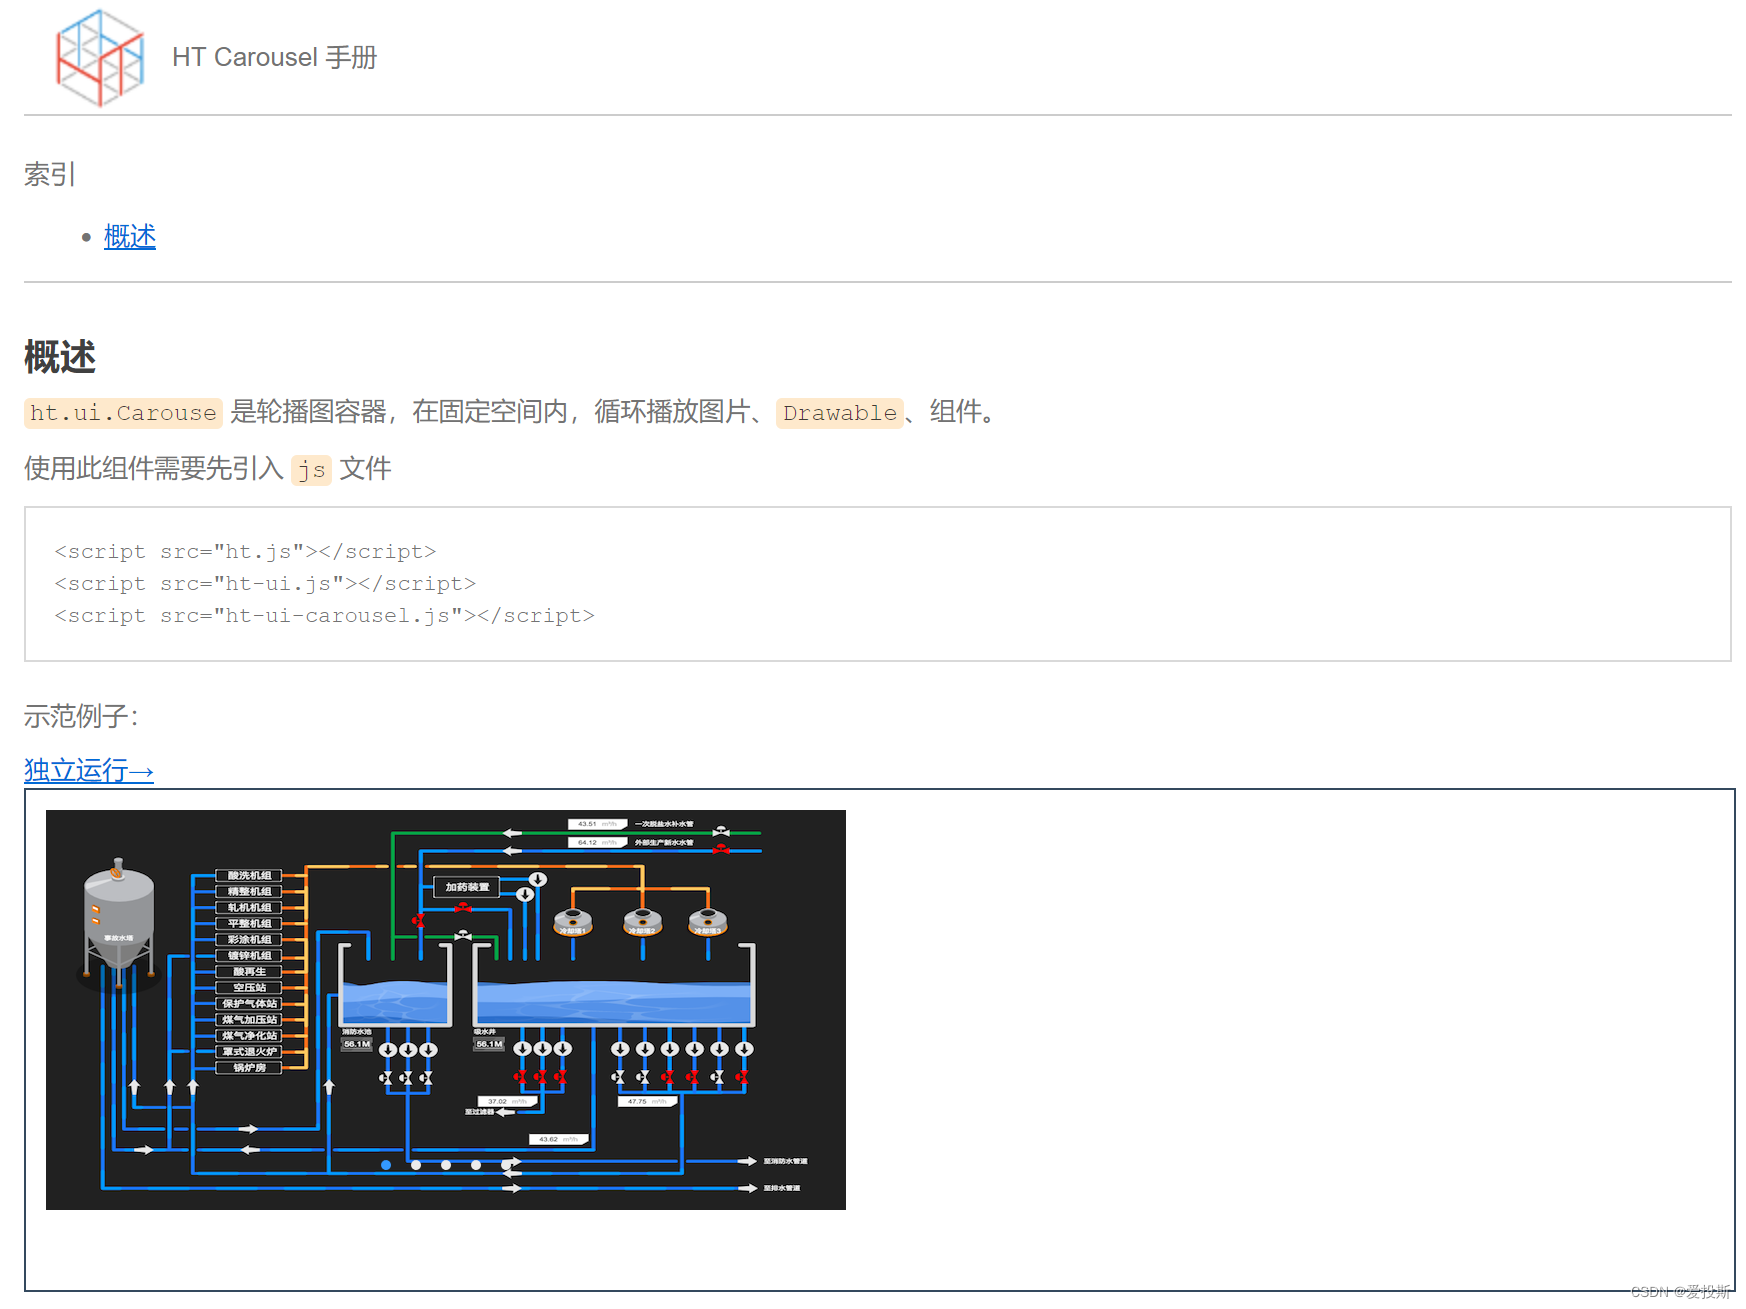This screenshot has height=1309, width=1746.
Task: Follow the 概述 link in the index
Action: (x=129, y=236)
